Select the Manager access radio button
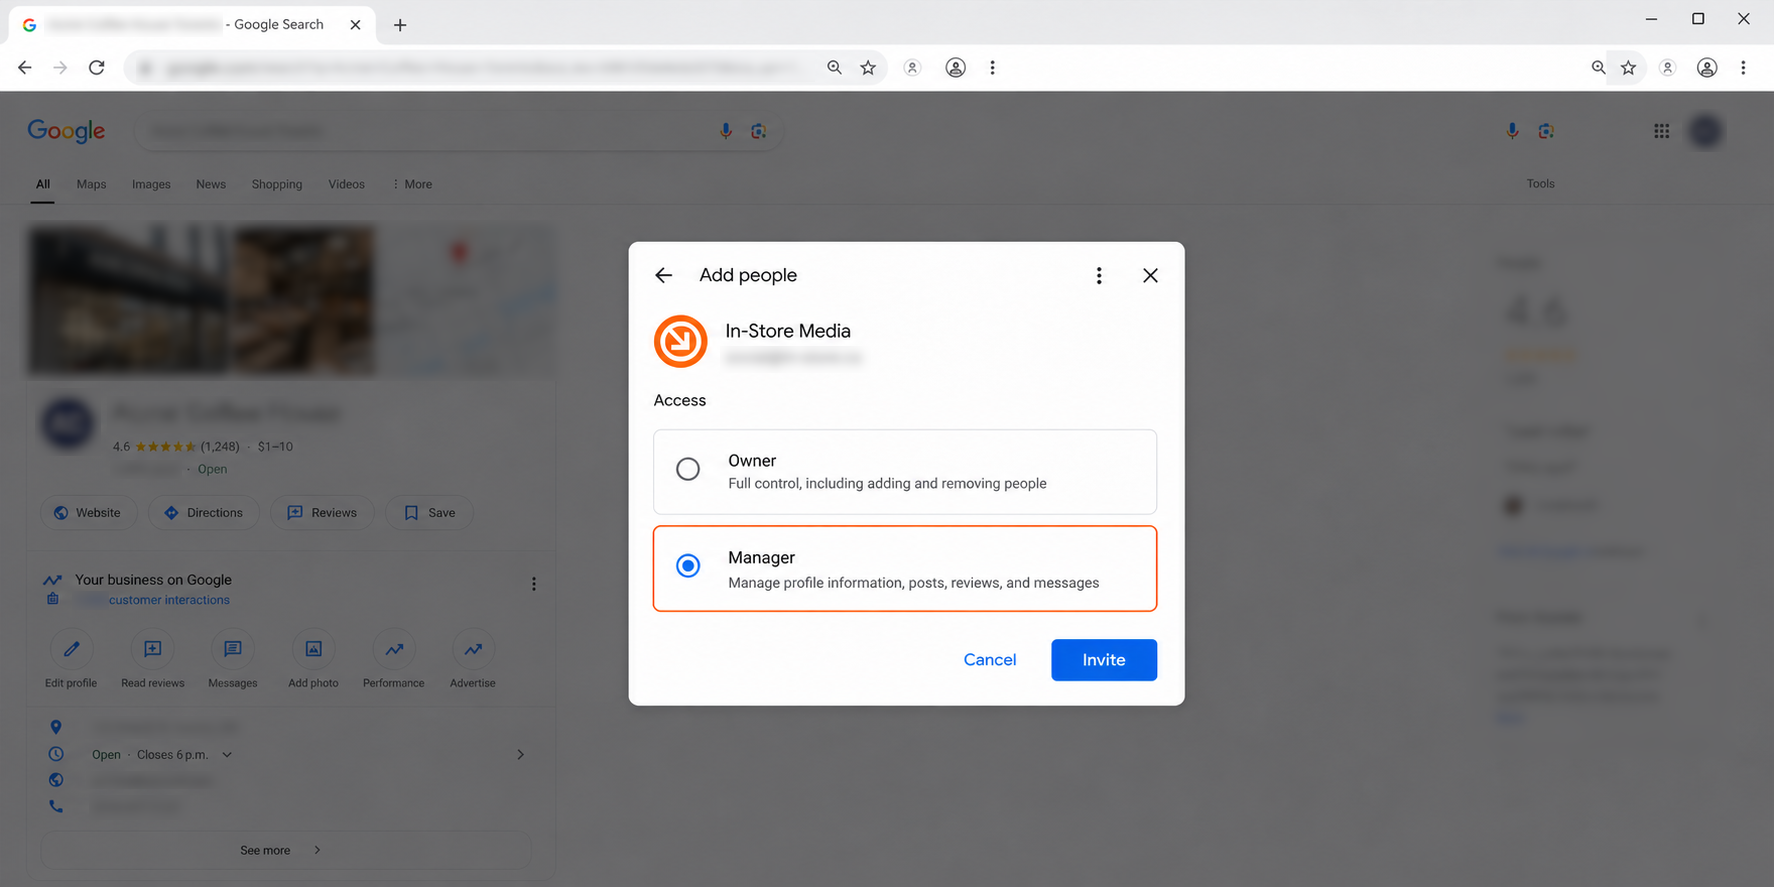Viewport: 1774px width, 887px height. (x=688, y=566)
